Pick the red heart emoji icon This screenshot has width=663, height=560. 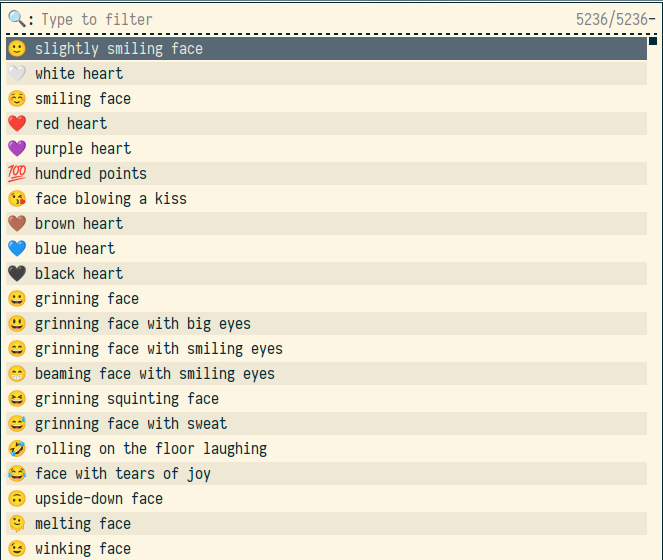pyautogui.click(x=16, y=124)
